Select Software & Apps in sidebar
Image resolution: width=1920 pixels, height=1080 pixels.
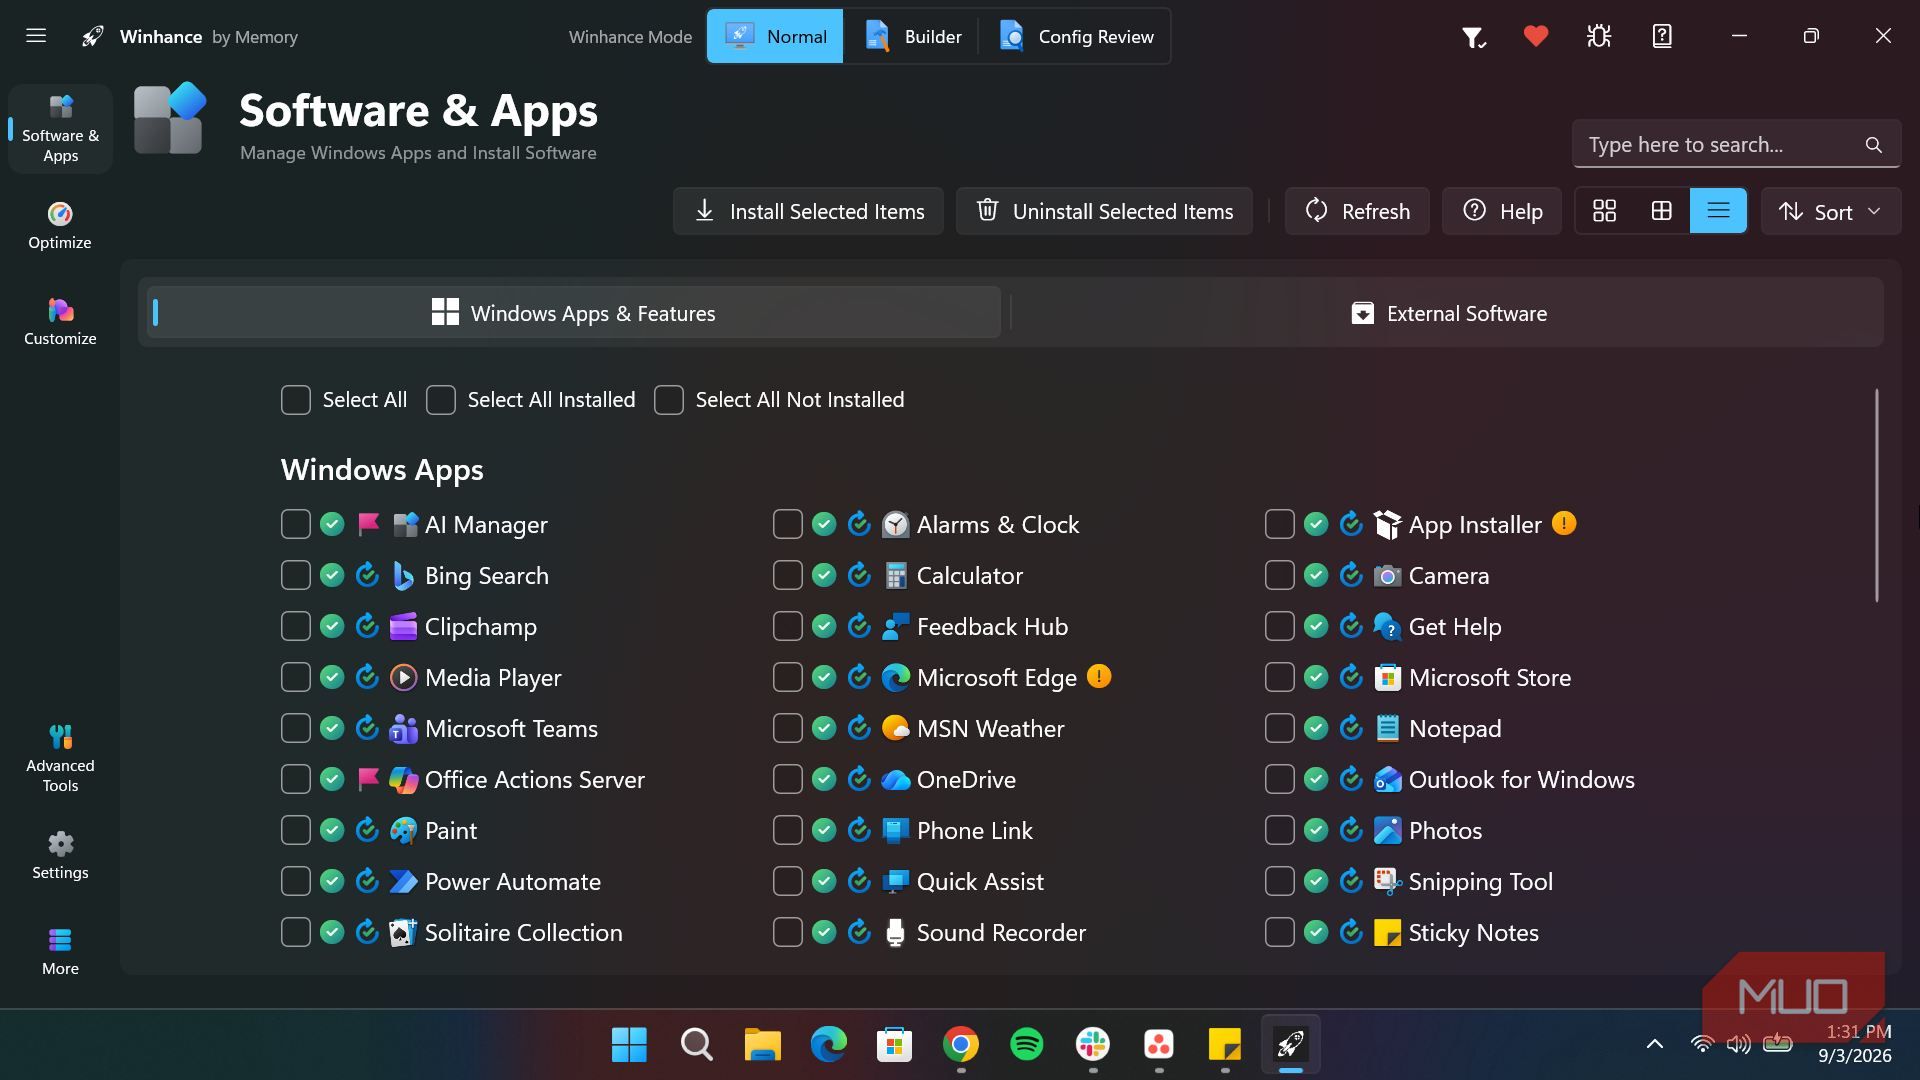[60, 129]
